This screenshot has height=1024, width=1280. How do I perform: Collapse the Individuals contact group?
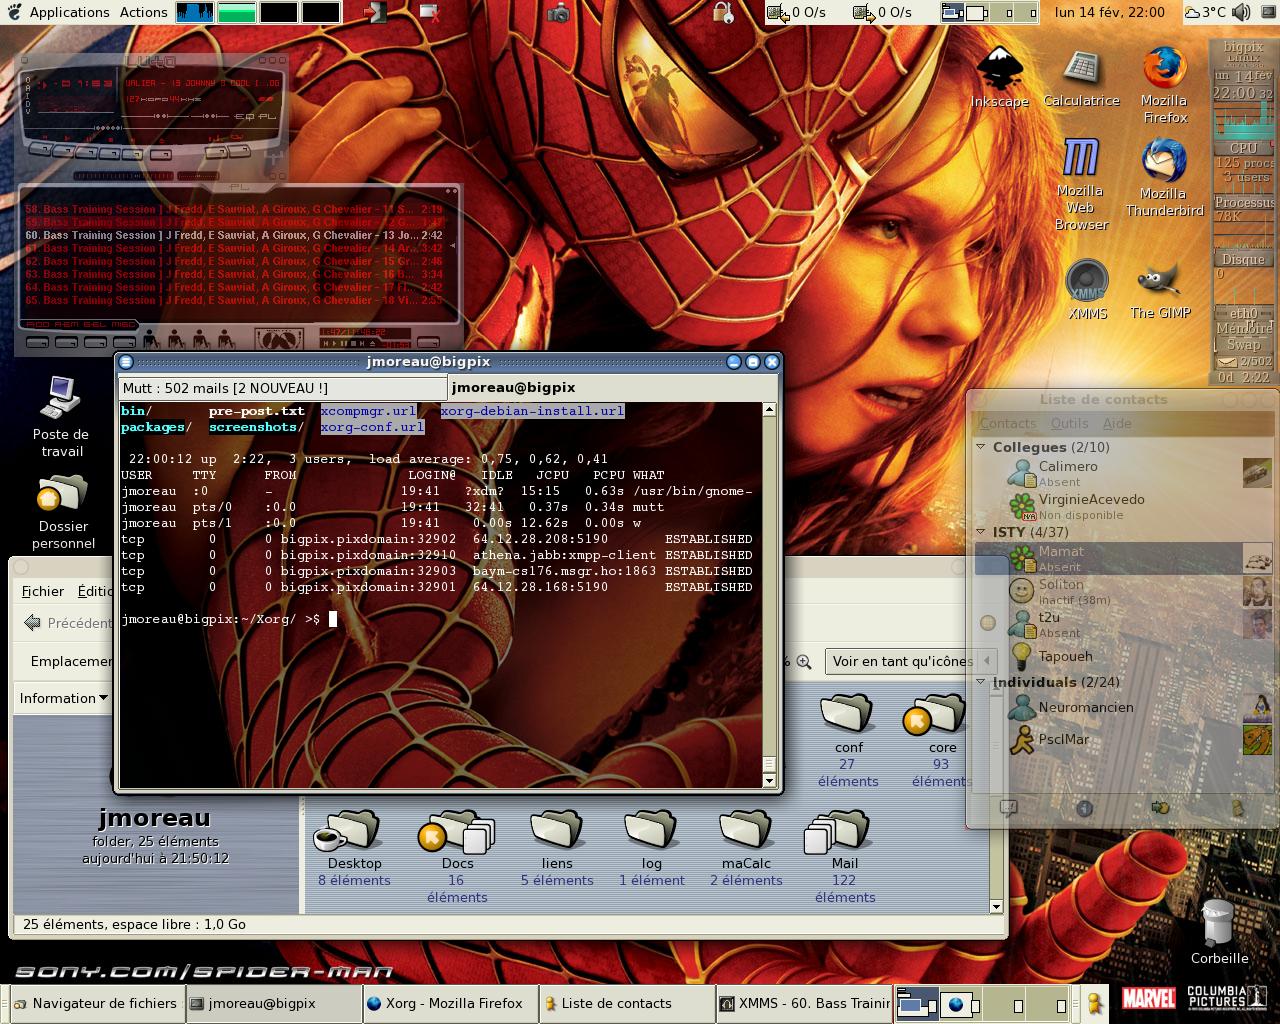(982, 682)
